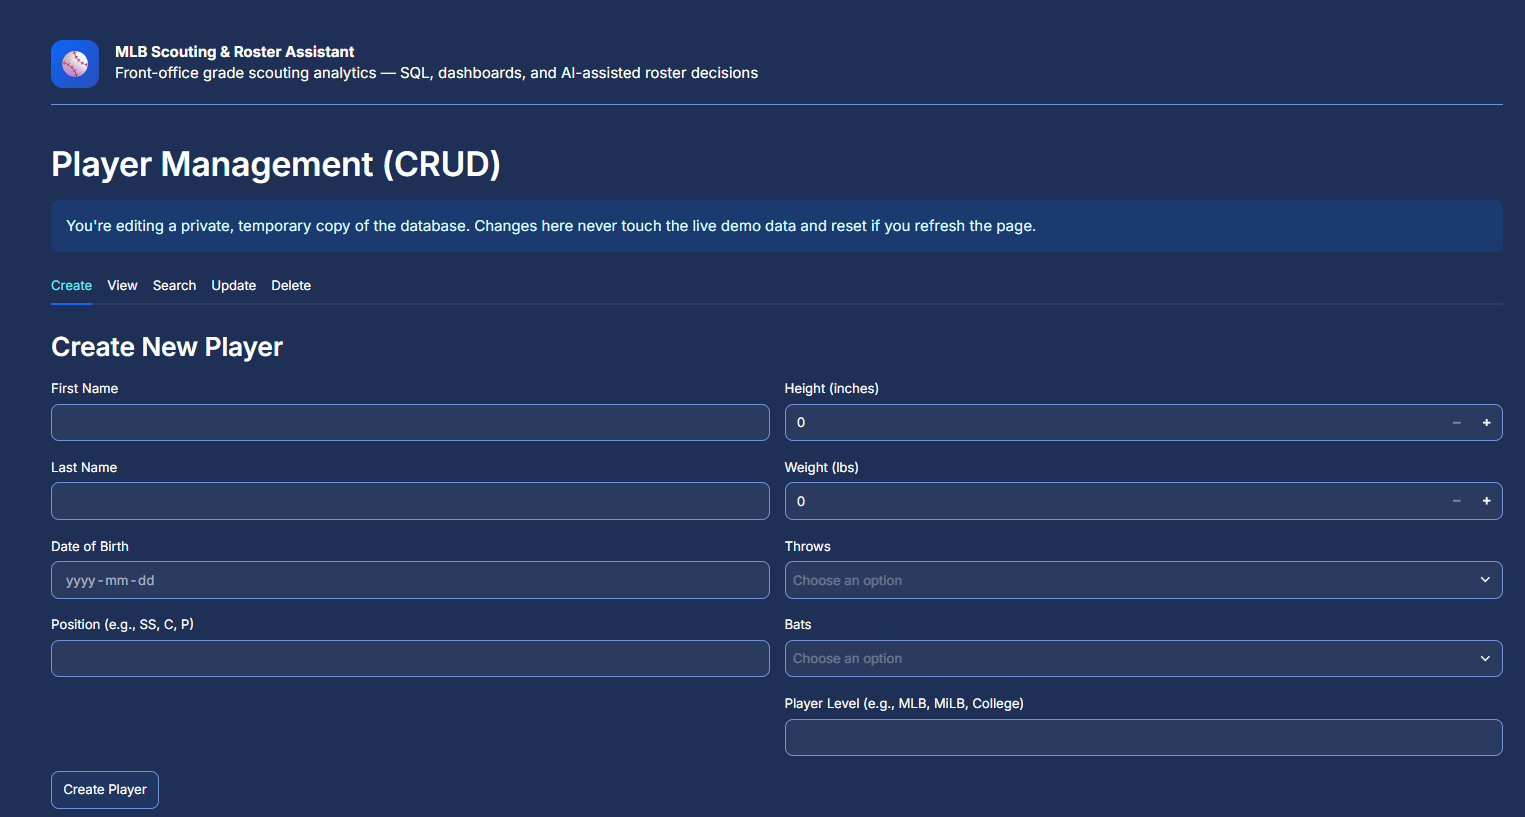The height and width of the screenshot is (817, 1525).
Task: Switch to the Delete tab
Action: point(291,286)
